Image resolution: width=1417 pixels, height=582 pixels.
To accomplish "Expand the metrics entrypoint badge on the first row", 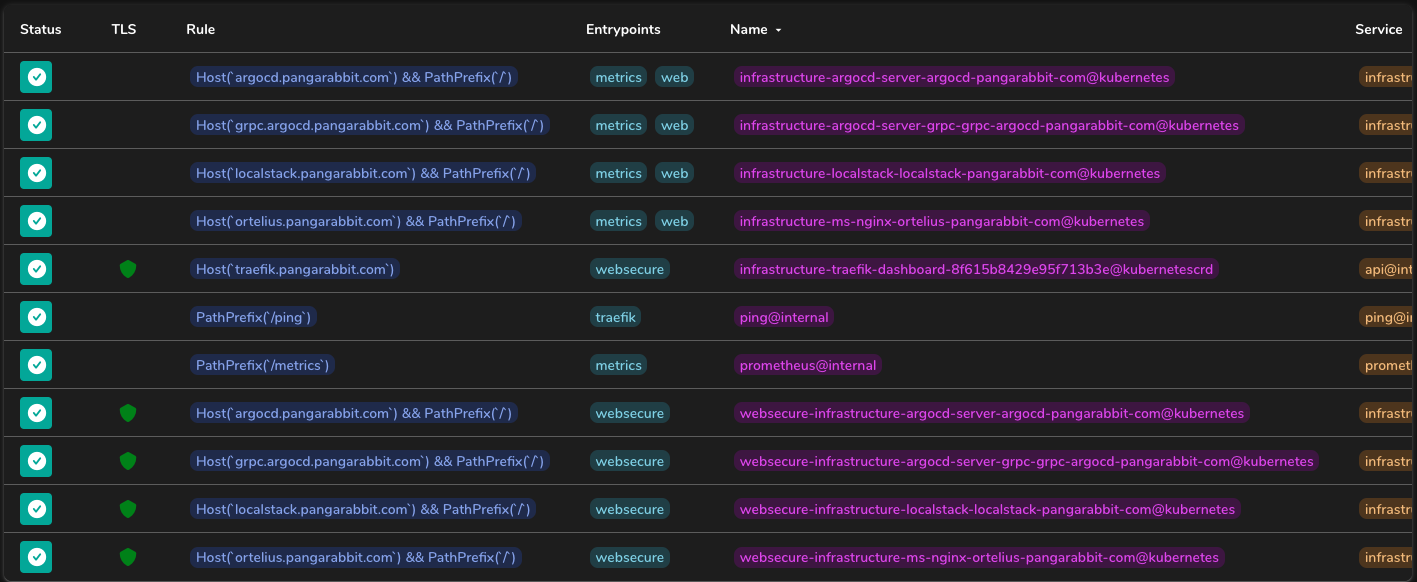I will click(618, 77).
